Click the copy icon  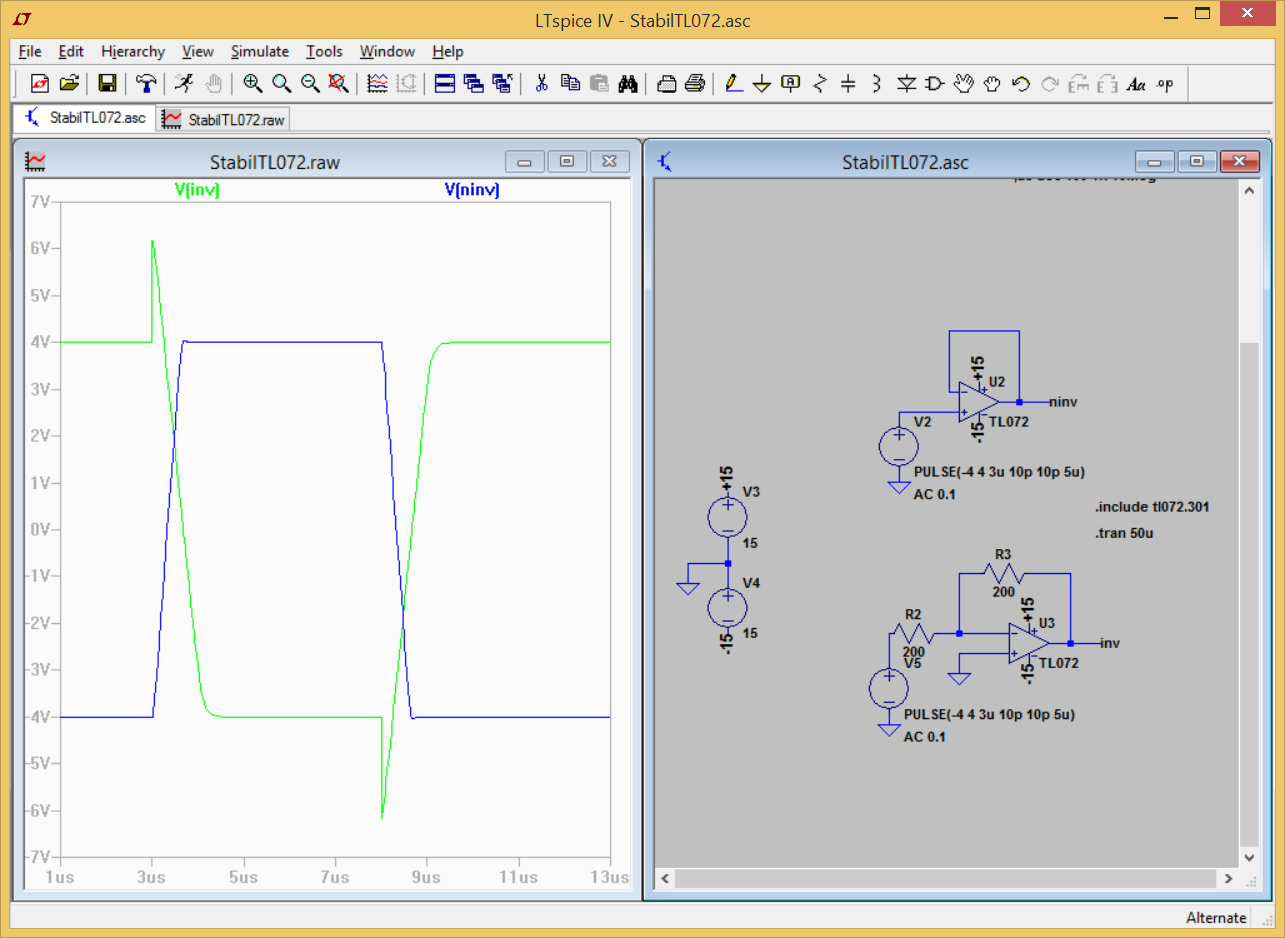click(571, 84)
